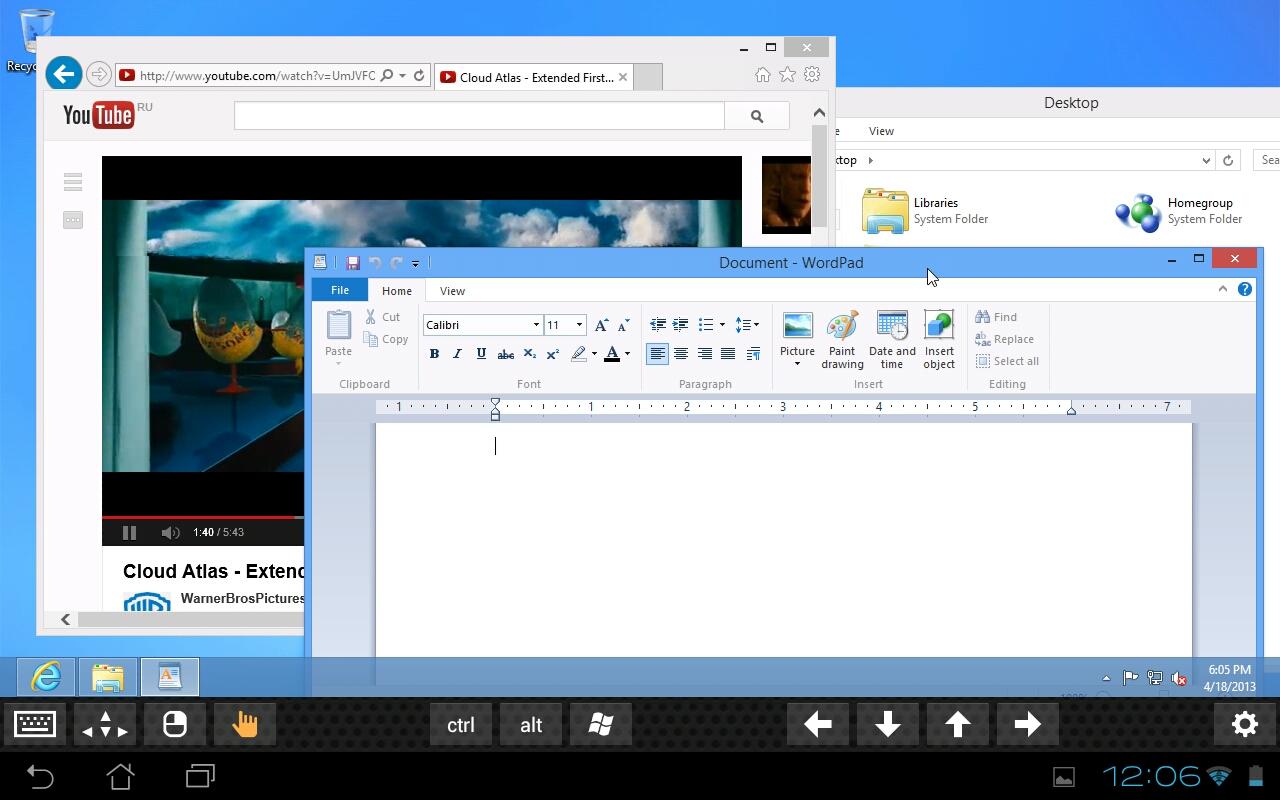This screenshot has height=800, width=1280.
Task: Click the strikethrough icon
Action: point(505,354)
